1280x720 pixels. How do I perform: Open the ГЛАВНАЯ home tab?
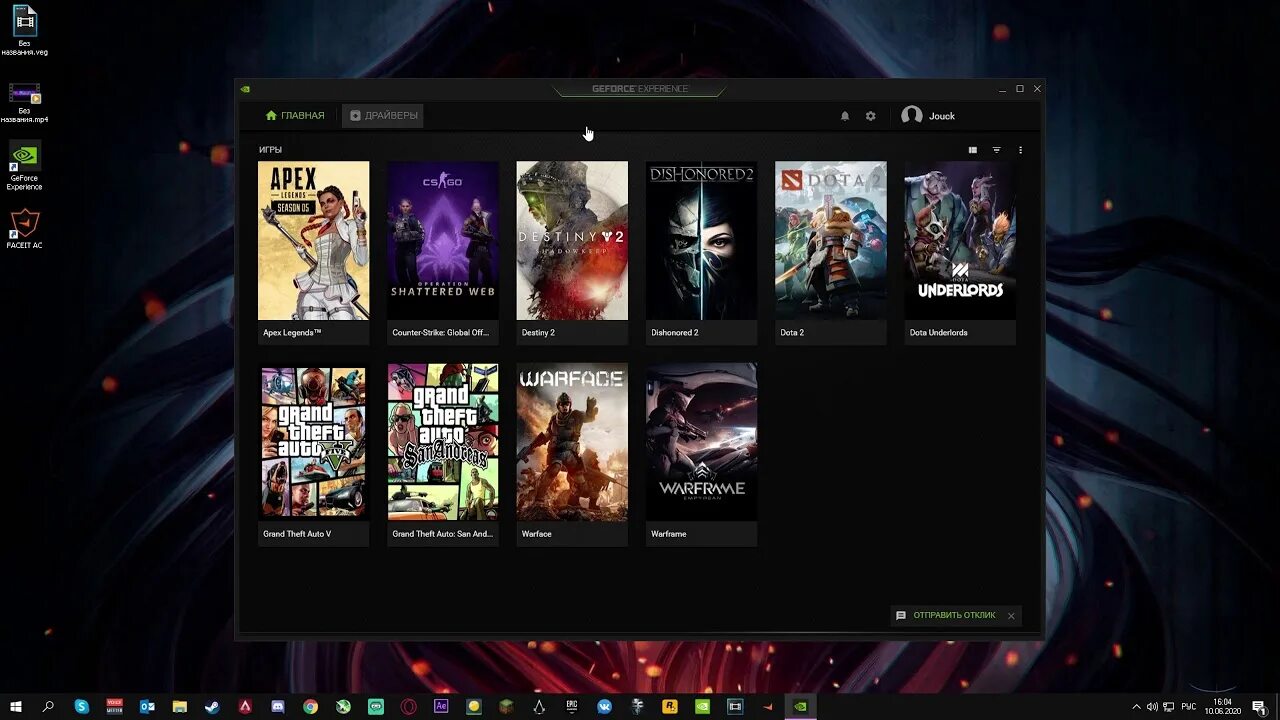pos(295,116)
